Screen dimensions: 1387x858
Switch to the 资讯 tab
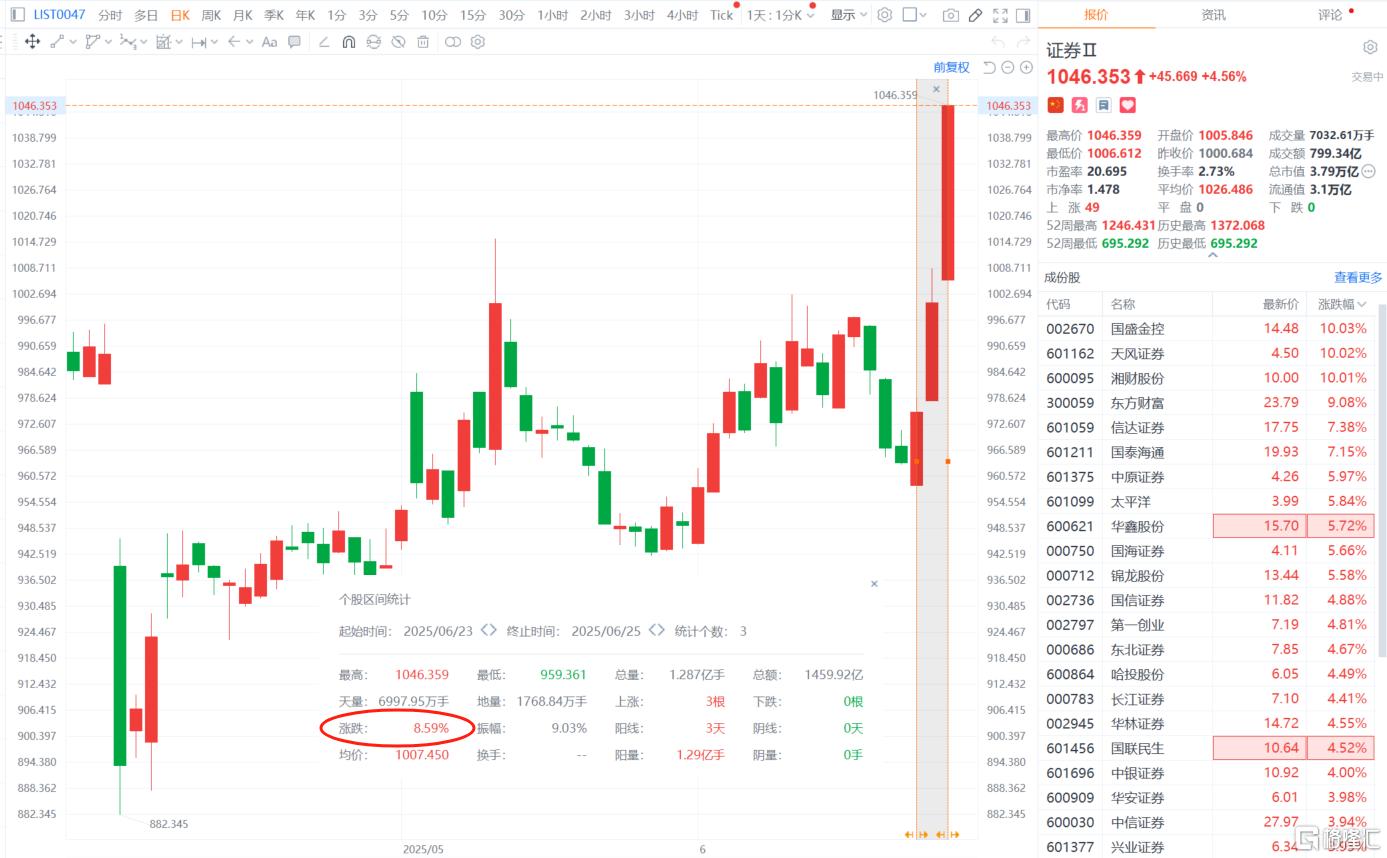pos(1213,15)
